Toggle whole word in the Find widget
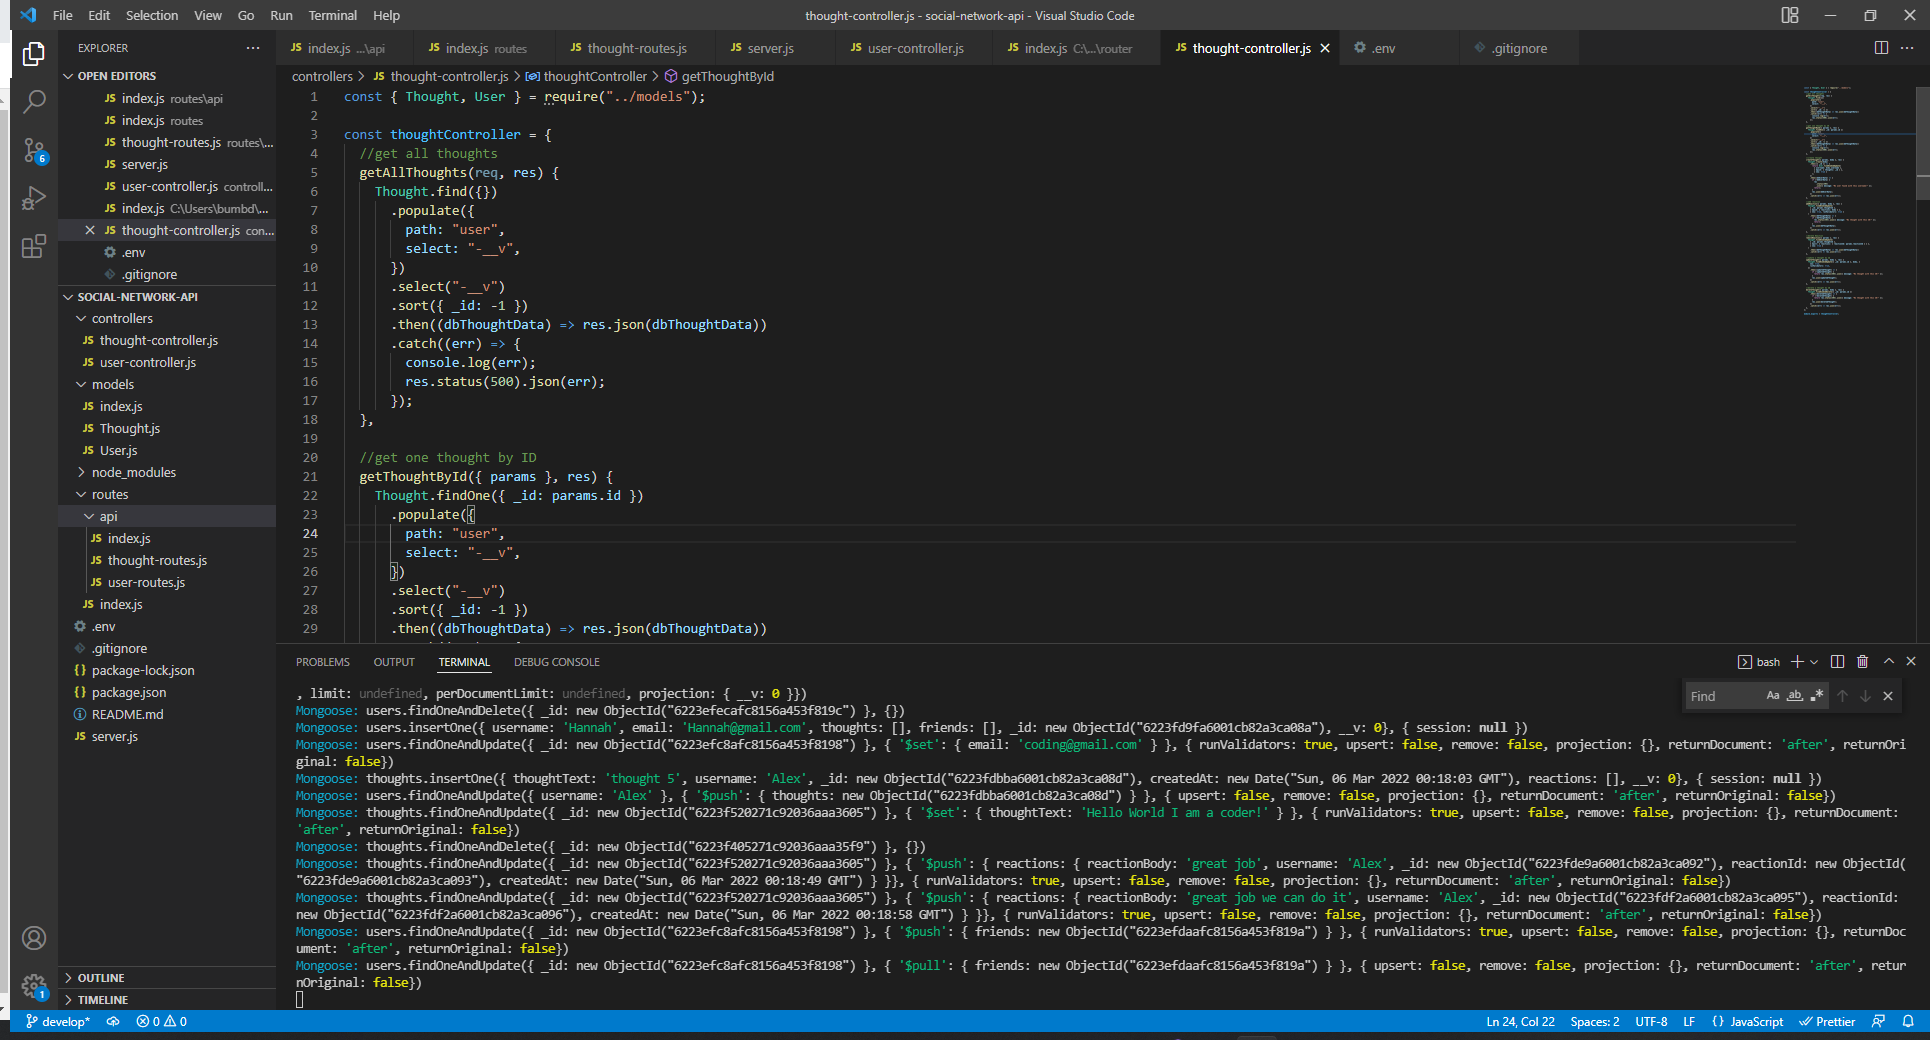This screenshot has height=1040, width=1930. click(1795, 696)
